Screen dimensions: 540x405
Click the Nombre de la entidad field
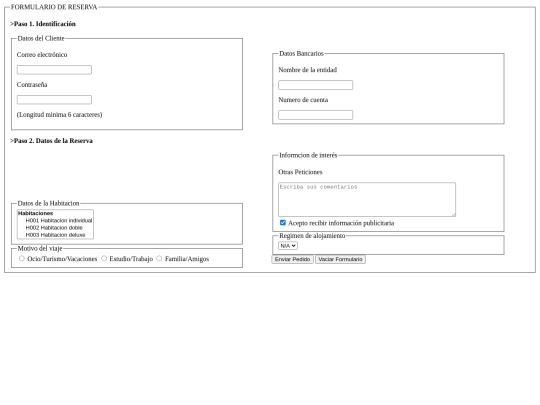point(315,85)
